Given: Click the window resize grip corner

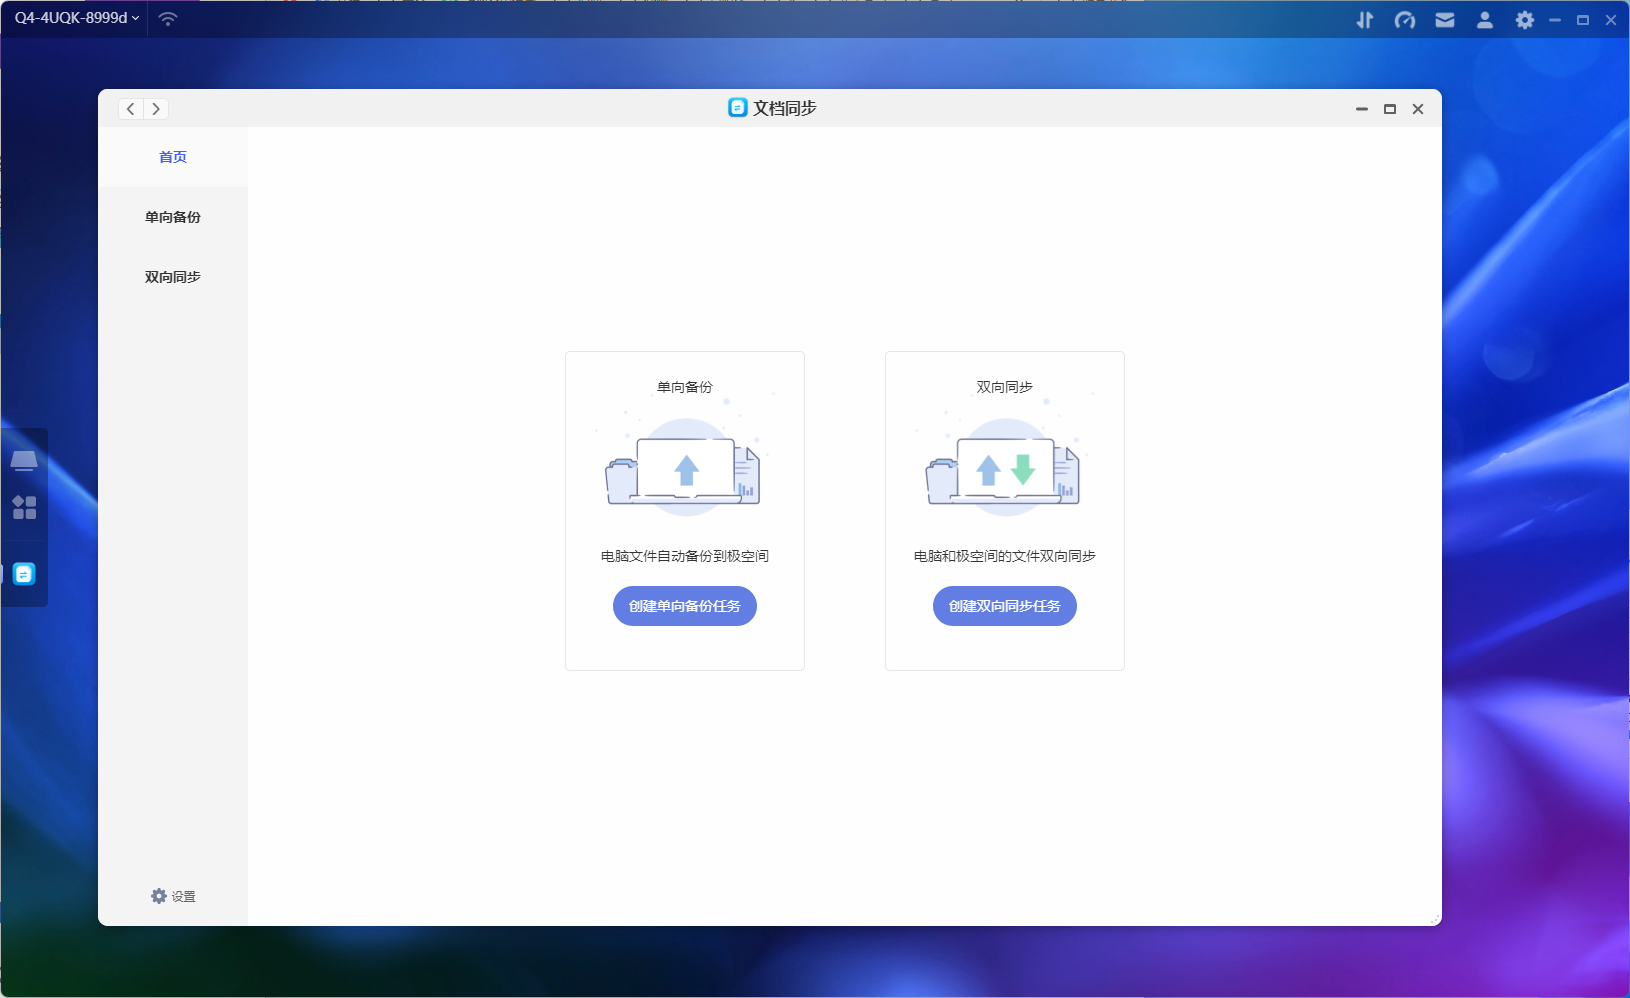Looking at the screenshot, I should tap(1435, 919).
